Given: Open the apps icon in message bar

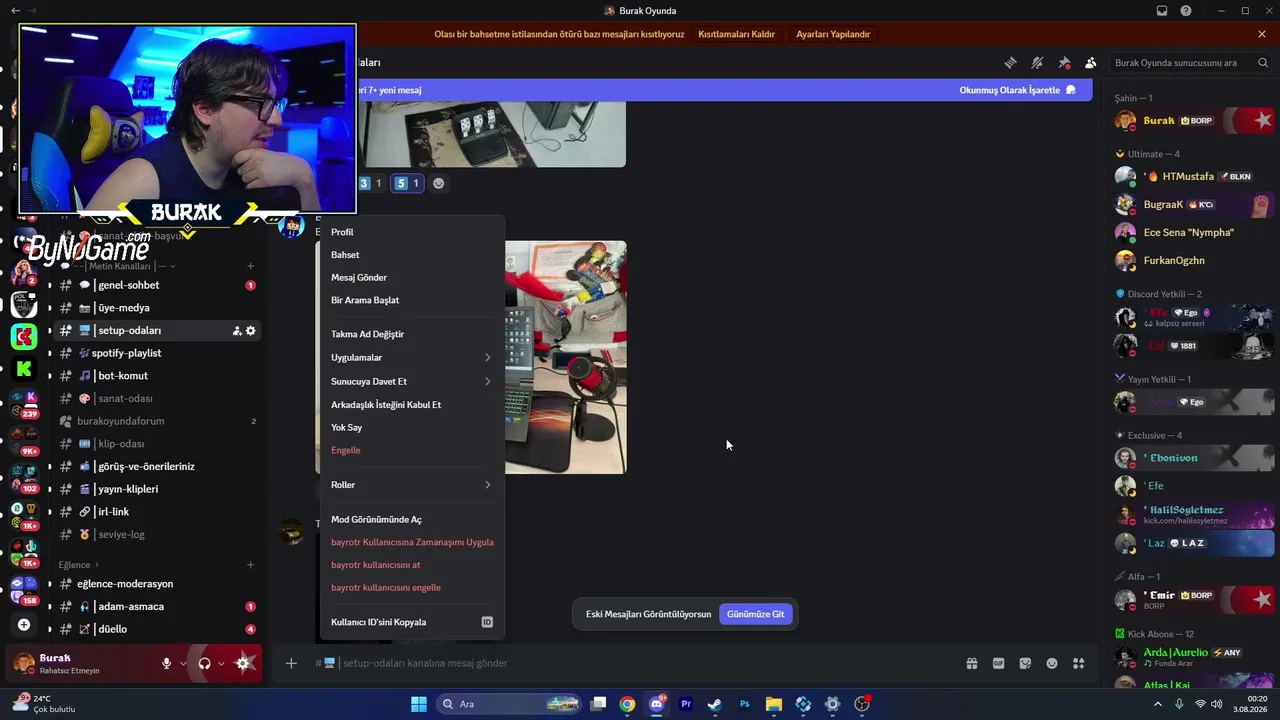Looking at the screenshot, I should [x=1078, y=663].
